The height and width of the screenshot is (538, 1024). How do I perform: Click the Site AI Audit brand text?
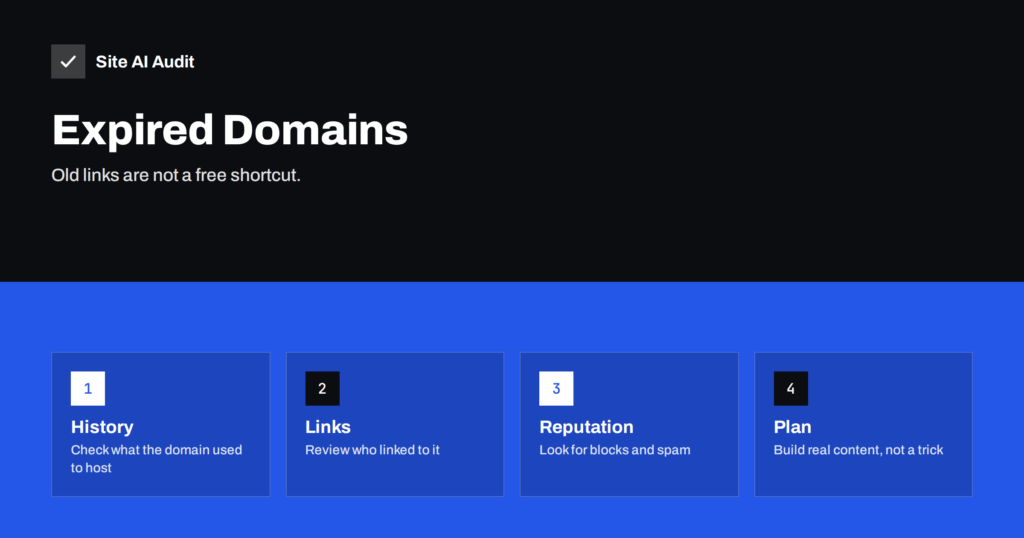pyautogui.click(x=145, y=61)
